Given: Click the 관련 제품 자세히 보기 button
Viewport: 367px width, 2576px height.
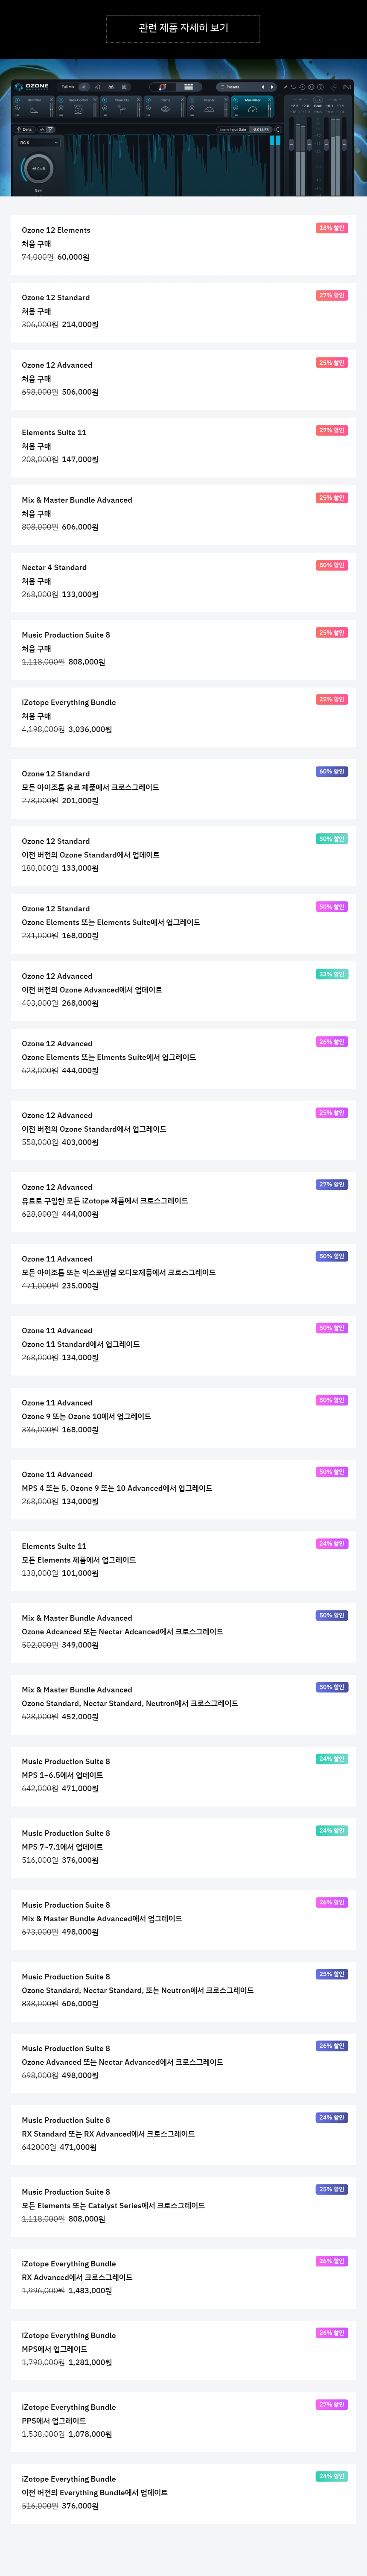Looking at the screenshot, I should tap(183, 28).
